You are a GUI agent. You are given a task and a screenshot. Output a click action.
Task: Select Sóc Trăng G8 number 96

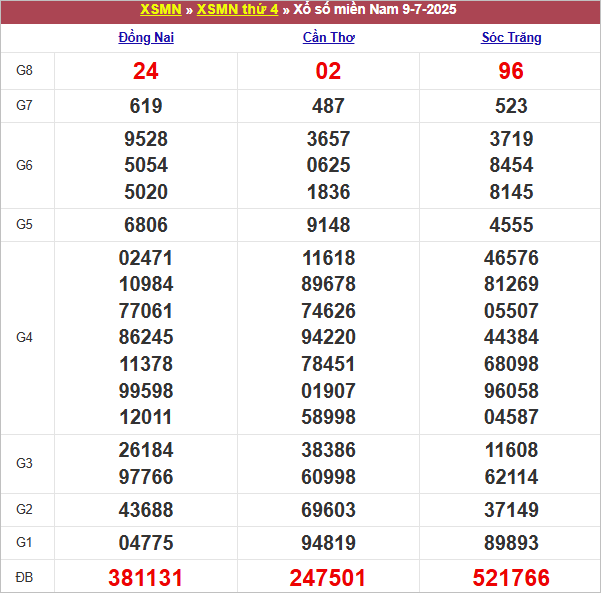(511, 71)
